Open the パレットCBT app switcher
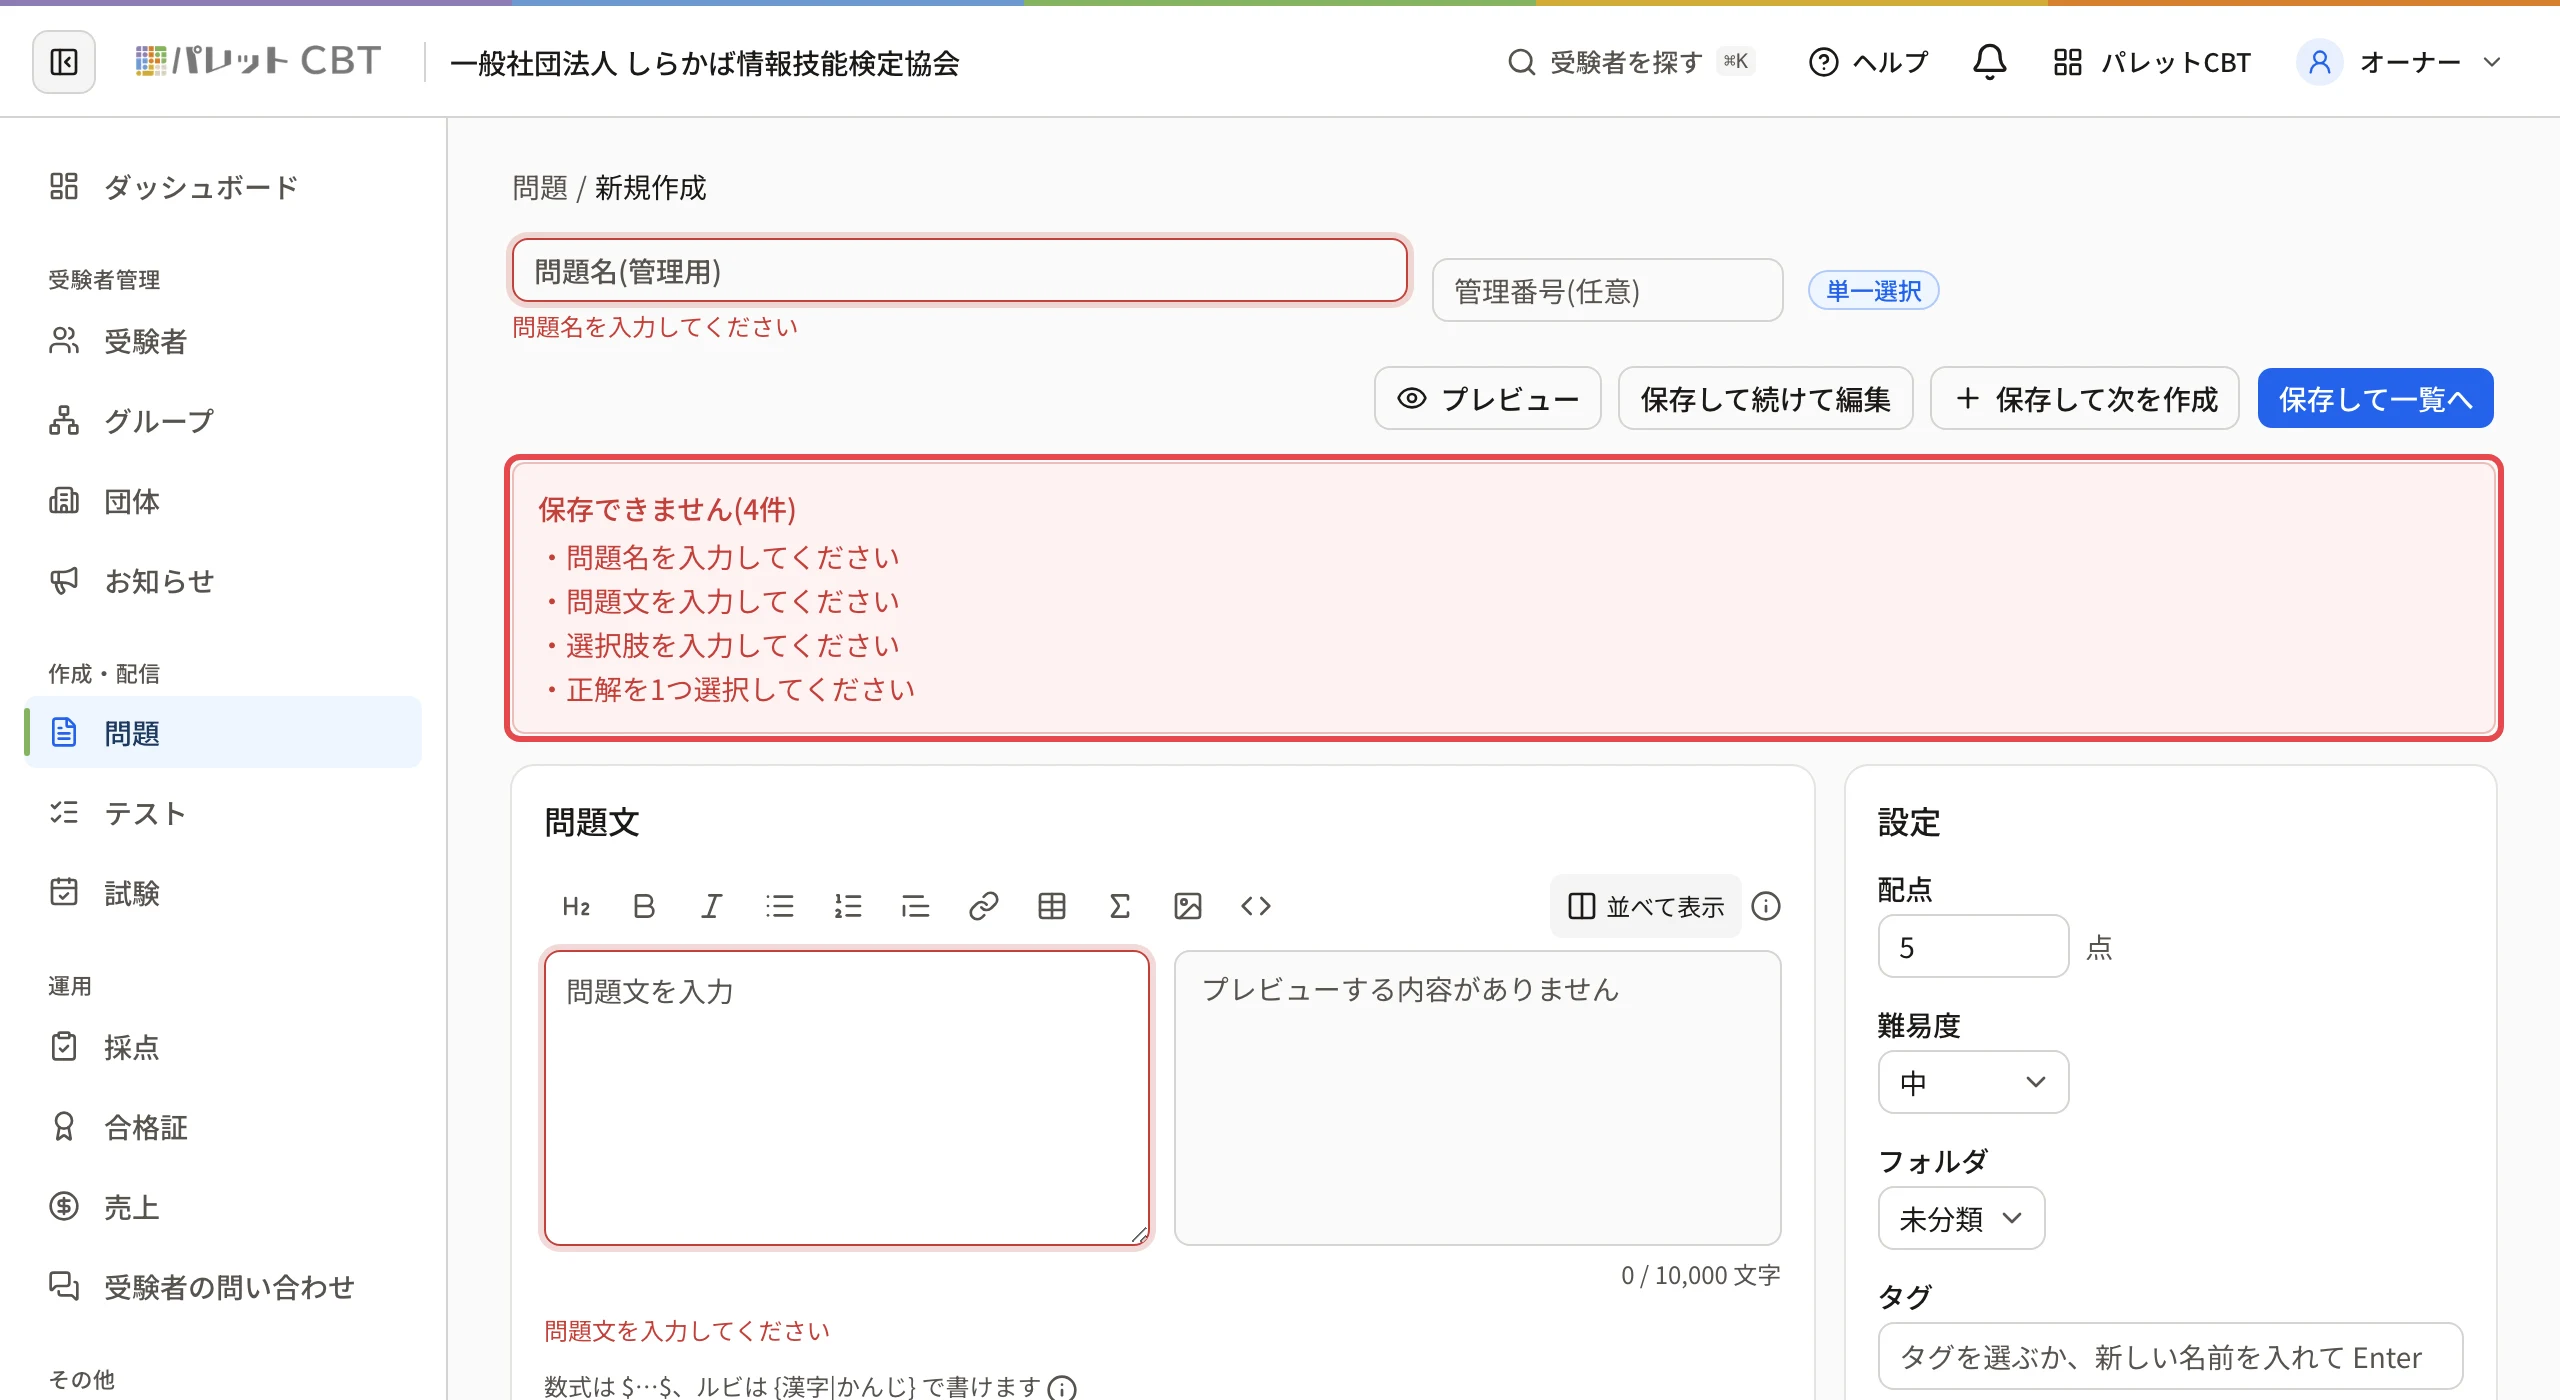2560x1400 pixels. pyautogui.click(x=2151, y=62)
